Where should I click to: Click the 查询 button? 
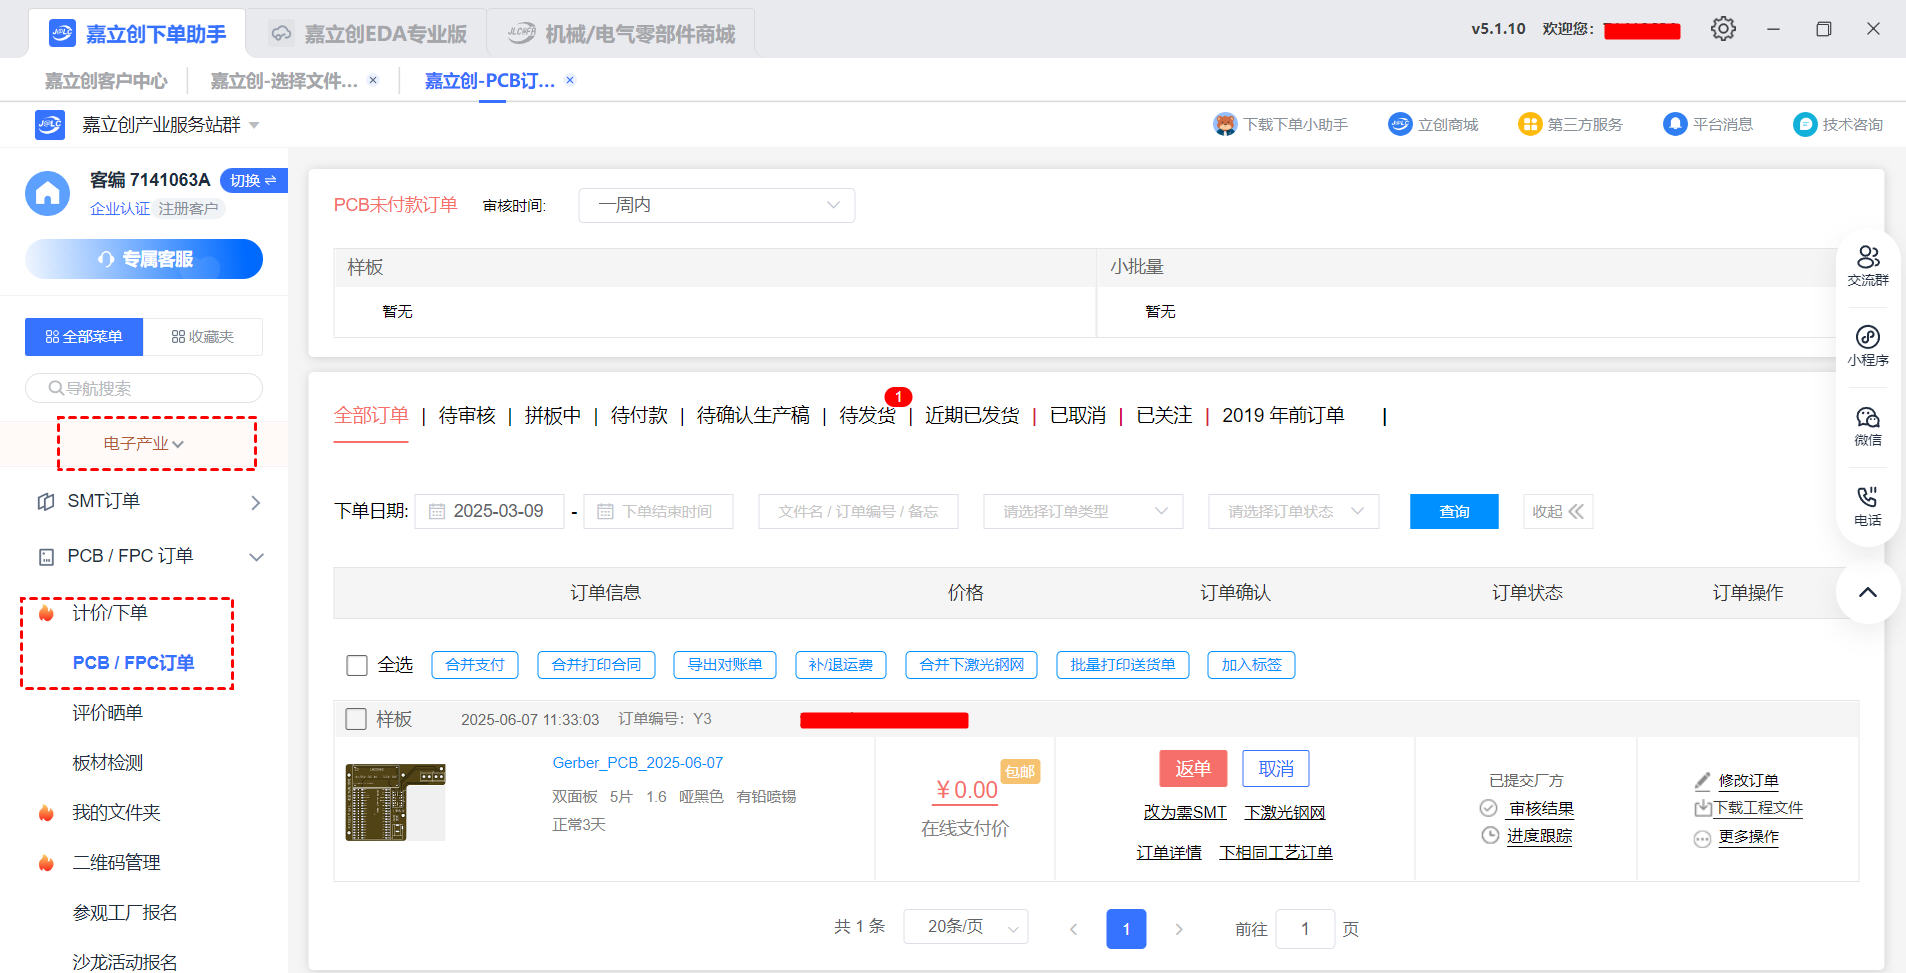[1454, 511]
